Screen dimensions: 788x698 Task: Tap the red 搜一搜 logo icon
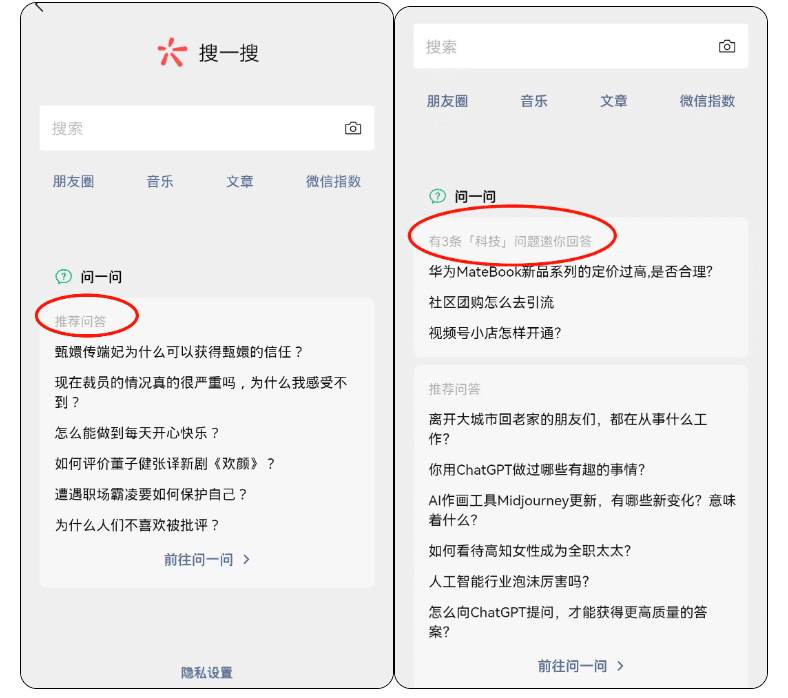(x=172, y=52)
